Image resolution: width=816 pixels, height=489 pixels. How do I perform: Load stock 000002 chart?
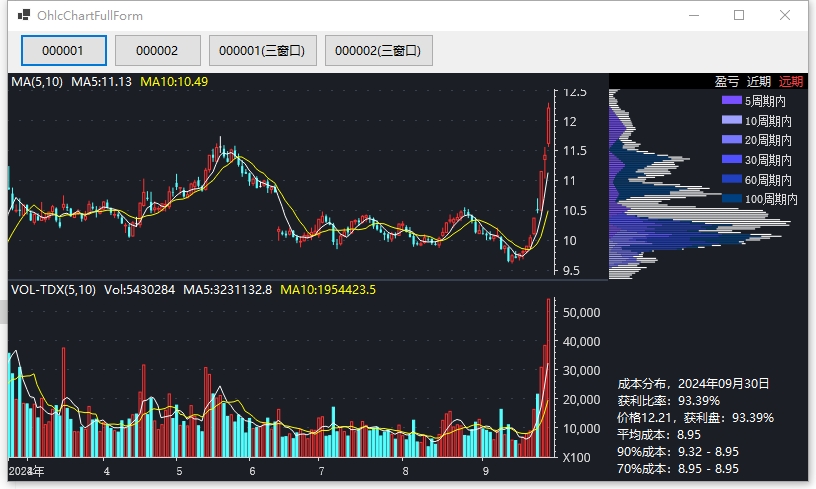tap(158, 50)
